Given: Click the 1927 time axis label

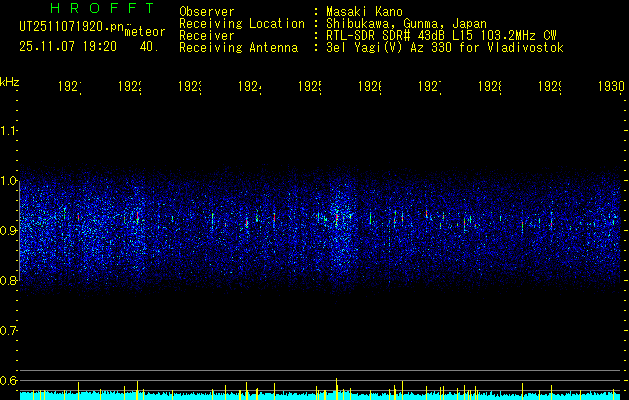Looking at the screenshot, I should pos(430,86).
